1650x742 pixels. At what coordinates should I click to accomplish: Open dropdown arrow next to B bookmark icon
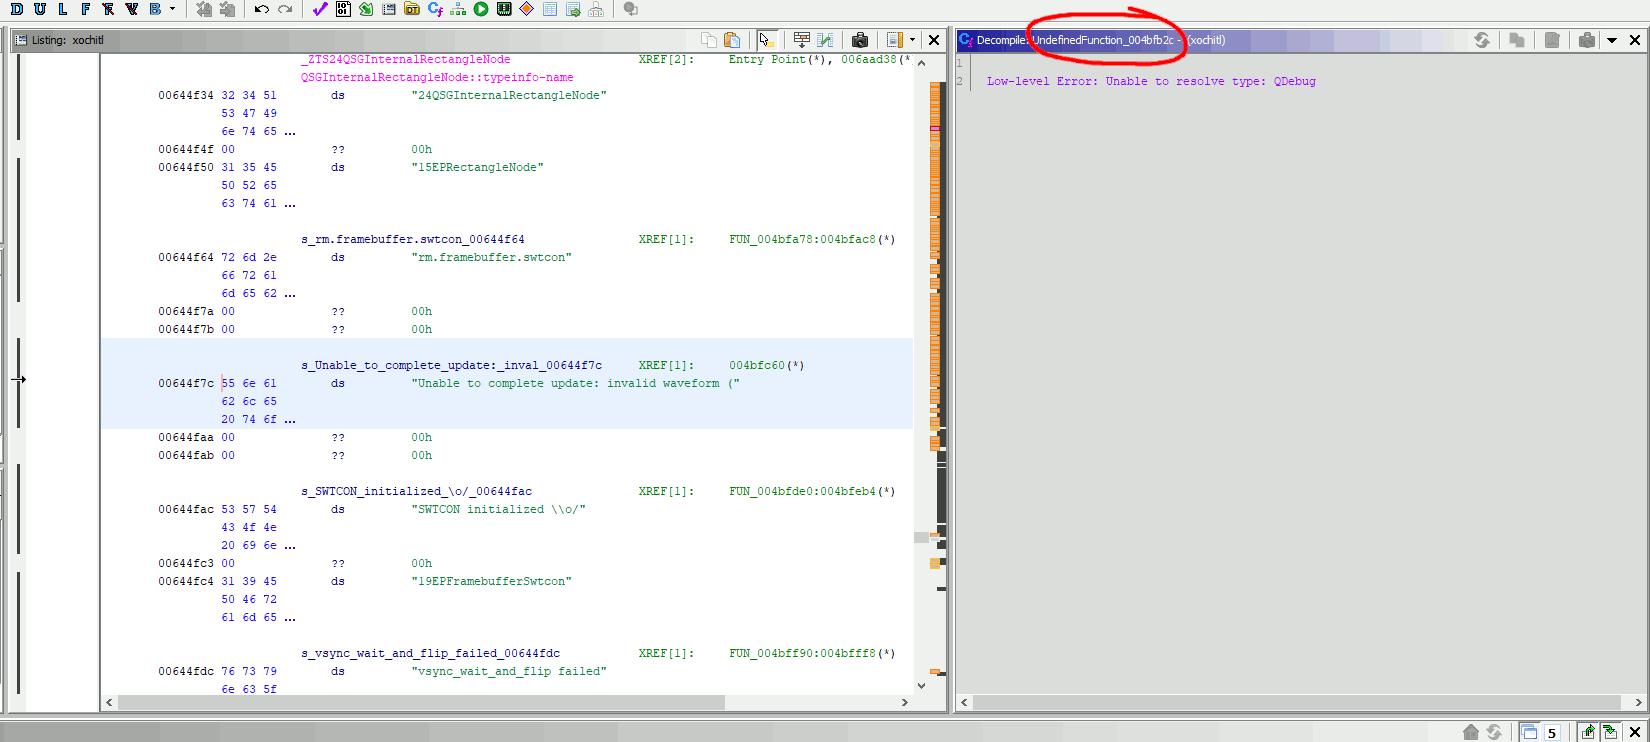tap(173, 9)
